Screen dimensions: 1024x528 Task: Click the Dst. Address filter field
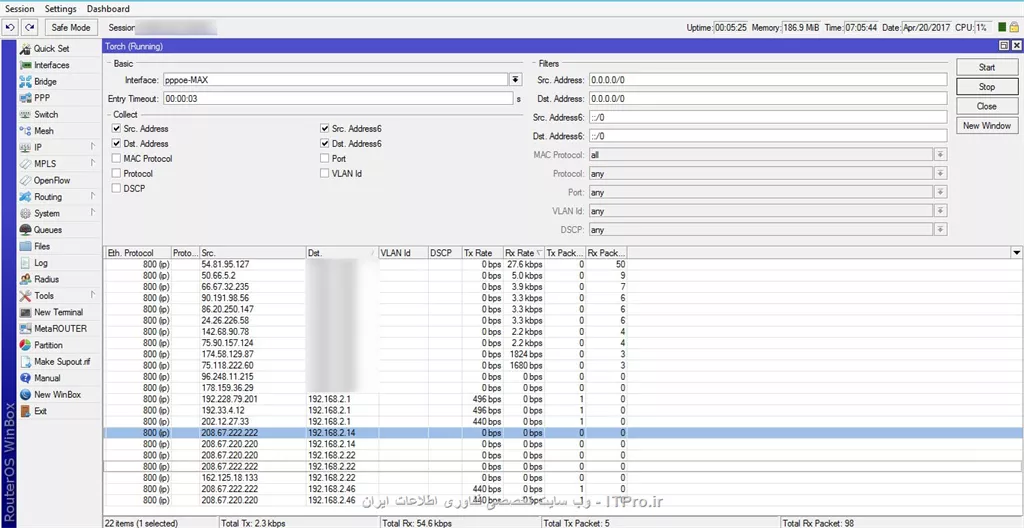pyautogui.click(x=767, y=99)
